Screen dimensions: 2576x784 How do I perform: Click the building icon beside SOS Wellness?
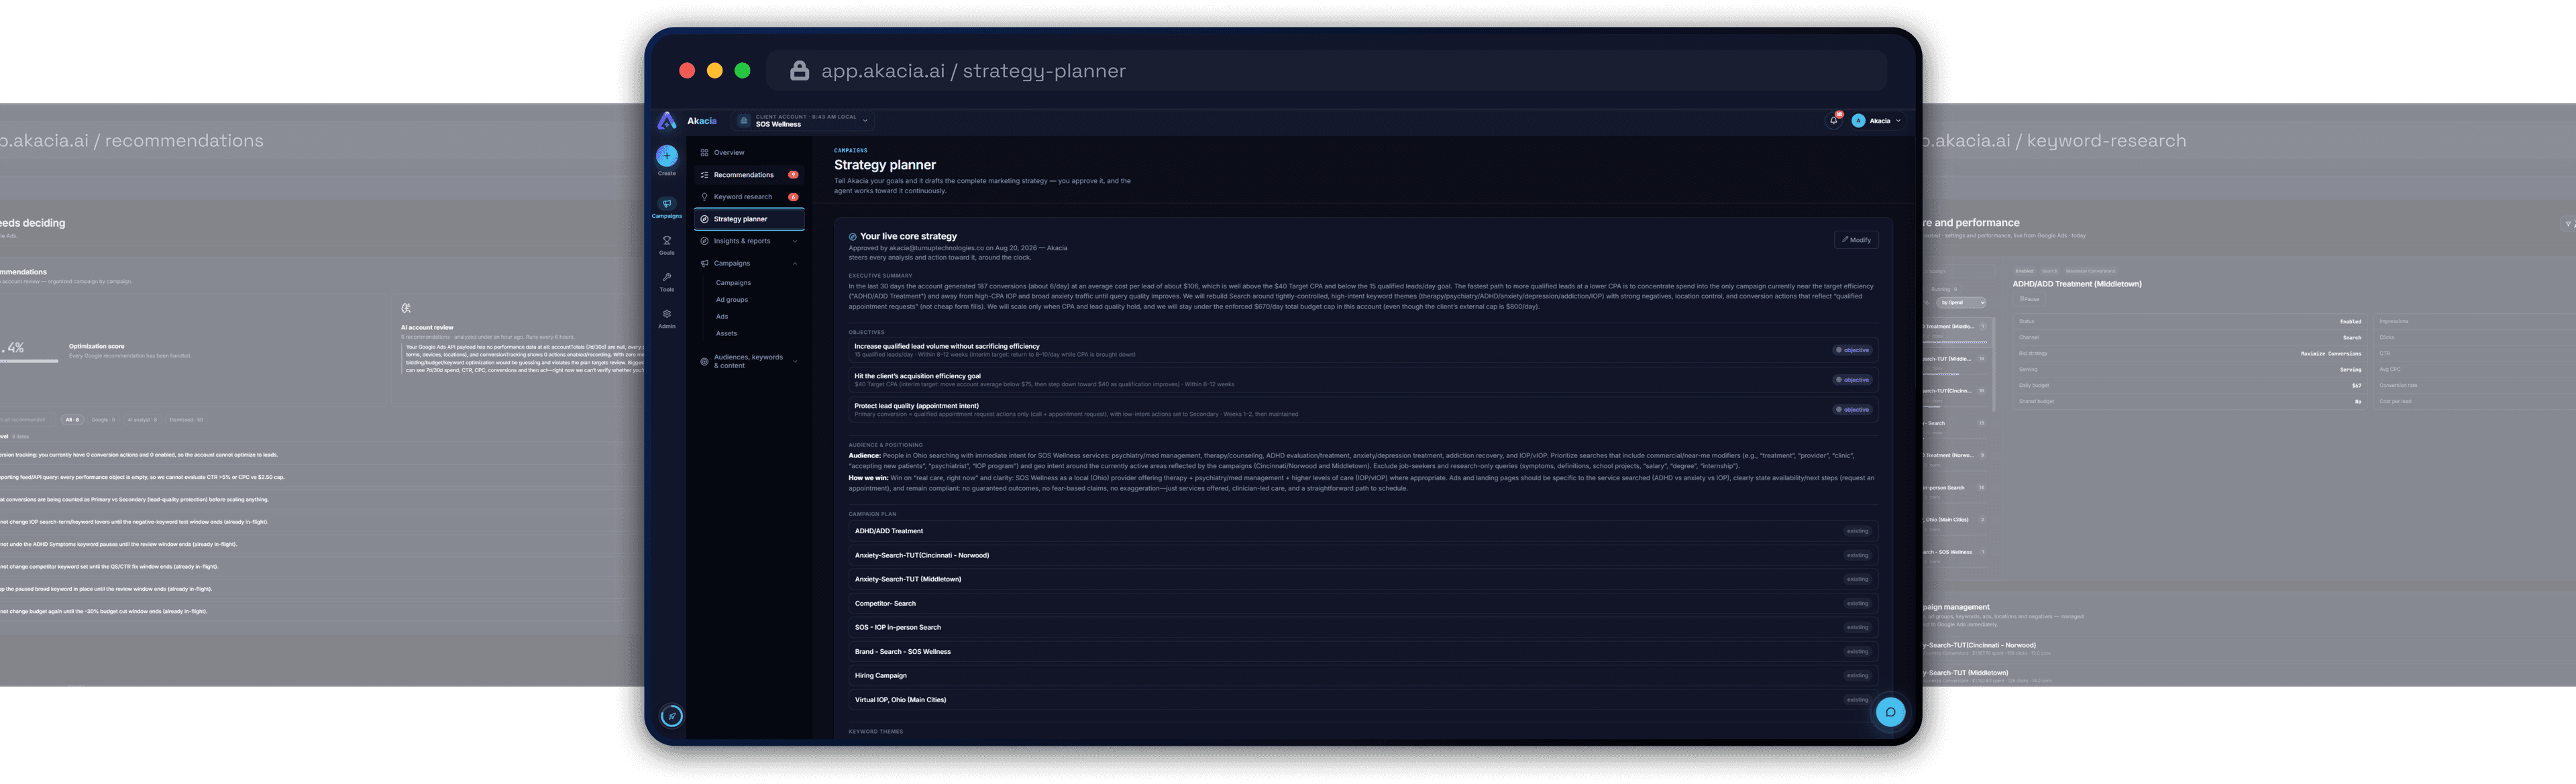click(744, 121)
